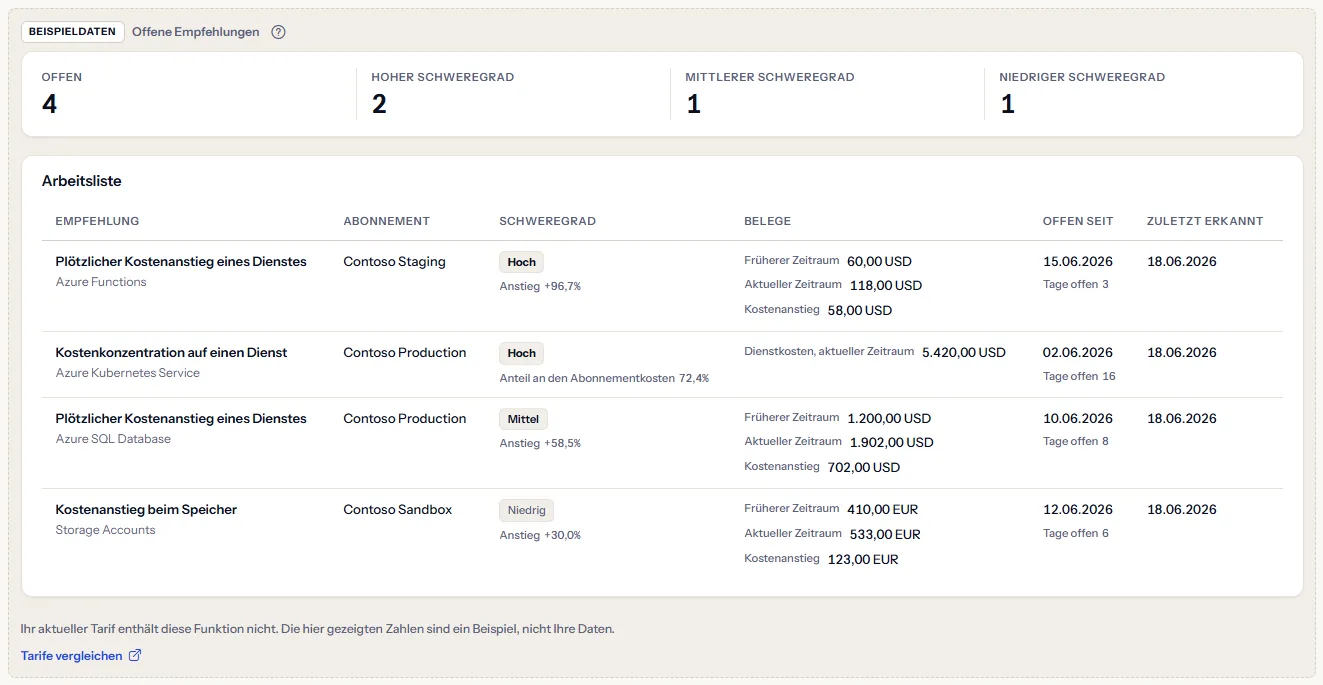Click the NIEDRIGER SCHWEREGRAD count

[1007, 104]
